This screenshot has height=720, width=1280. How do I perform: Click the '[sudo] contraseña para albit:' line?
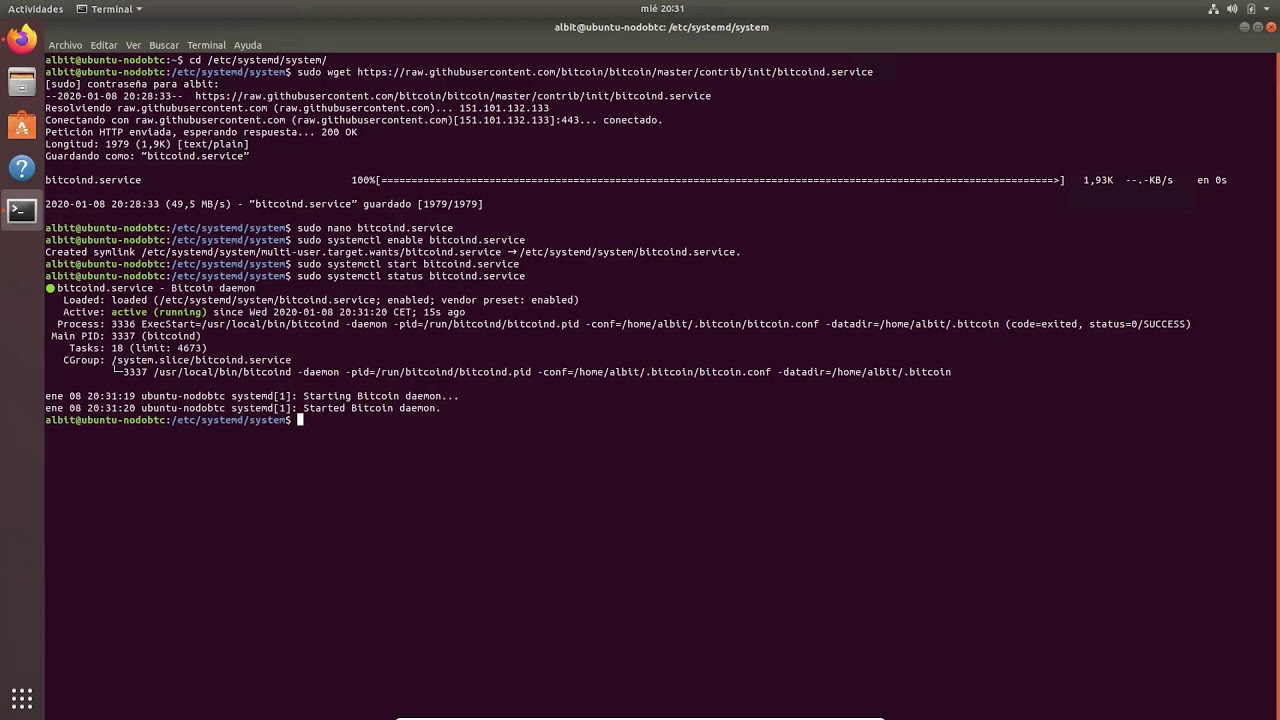pos(132,84)
